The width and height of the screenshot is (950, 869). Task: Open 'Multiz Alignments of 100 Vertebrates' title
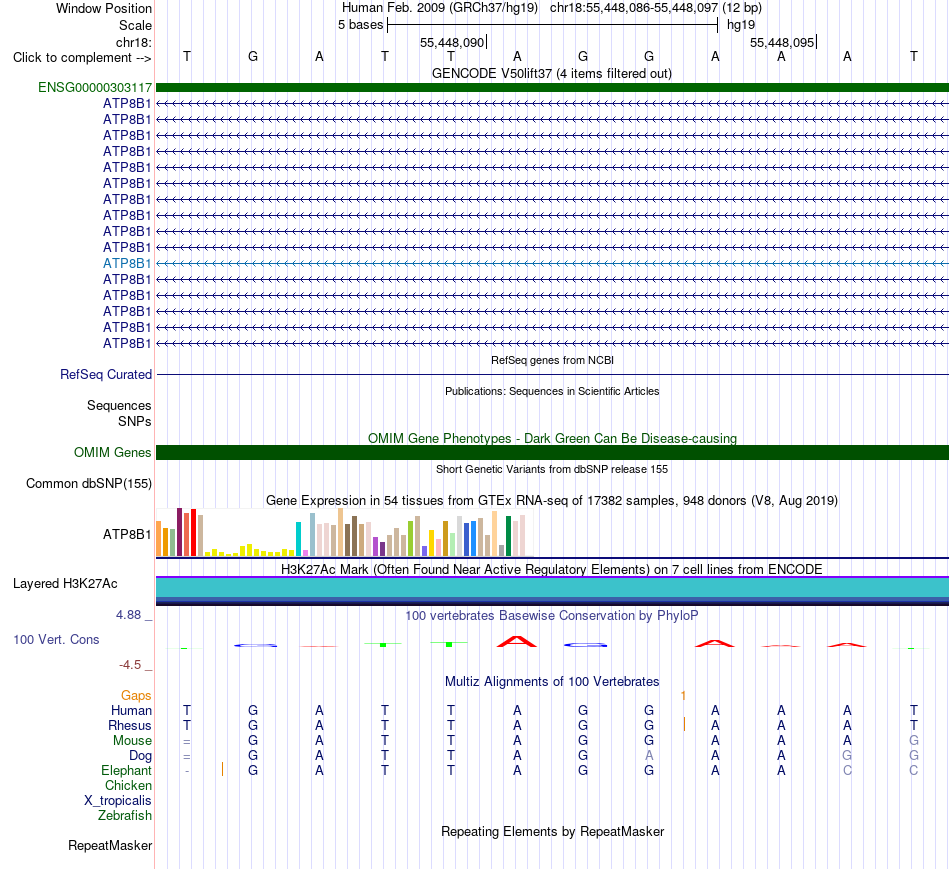tap(552, 682)
